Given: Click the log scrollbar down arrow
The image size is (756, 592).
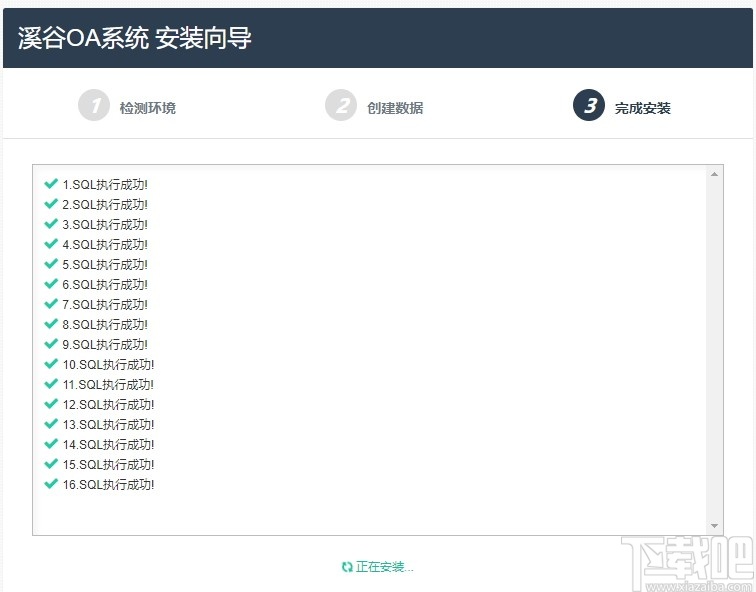Looking at the screenshot, I should tap(714, 525).
